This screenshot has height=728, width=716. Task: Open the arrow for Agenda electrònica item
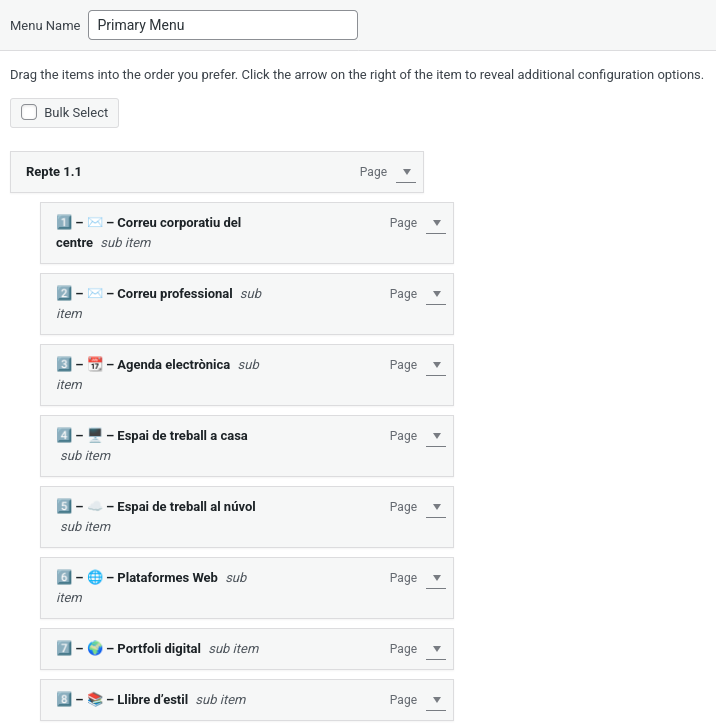point(435,365)
